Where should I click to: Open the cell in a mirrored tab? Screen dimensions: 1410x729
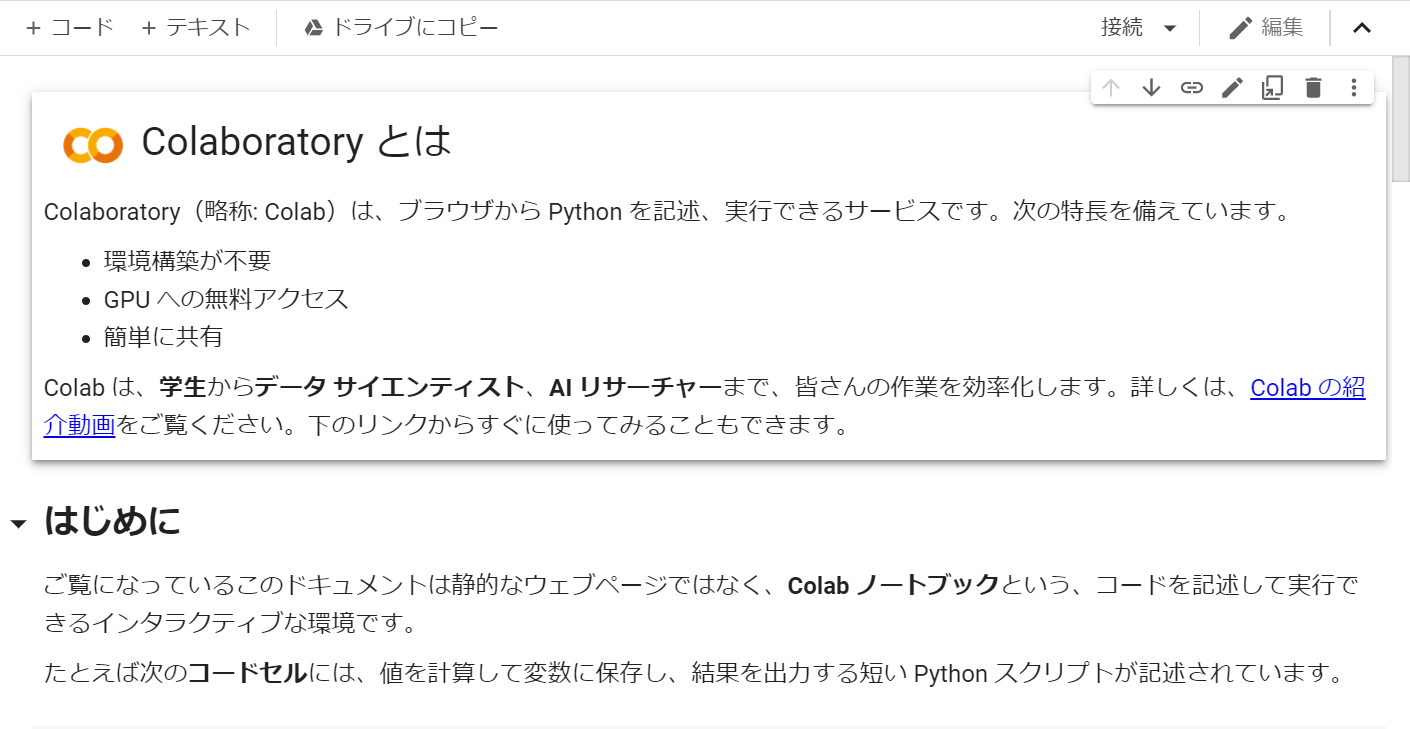(x=1272, y=87)
